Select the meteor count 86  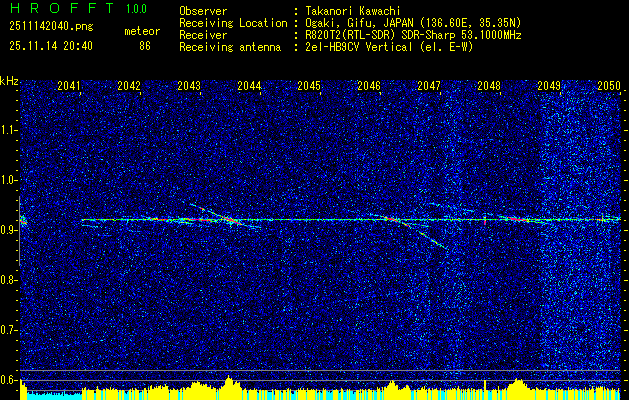[145, 46]
